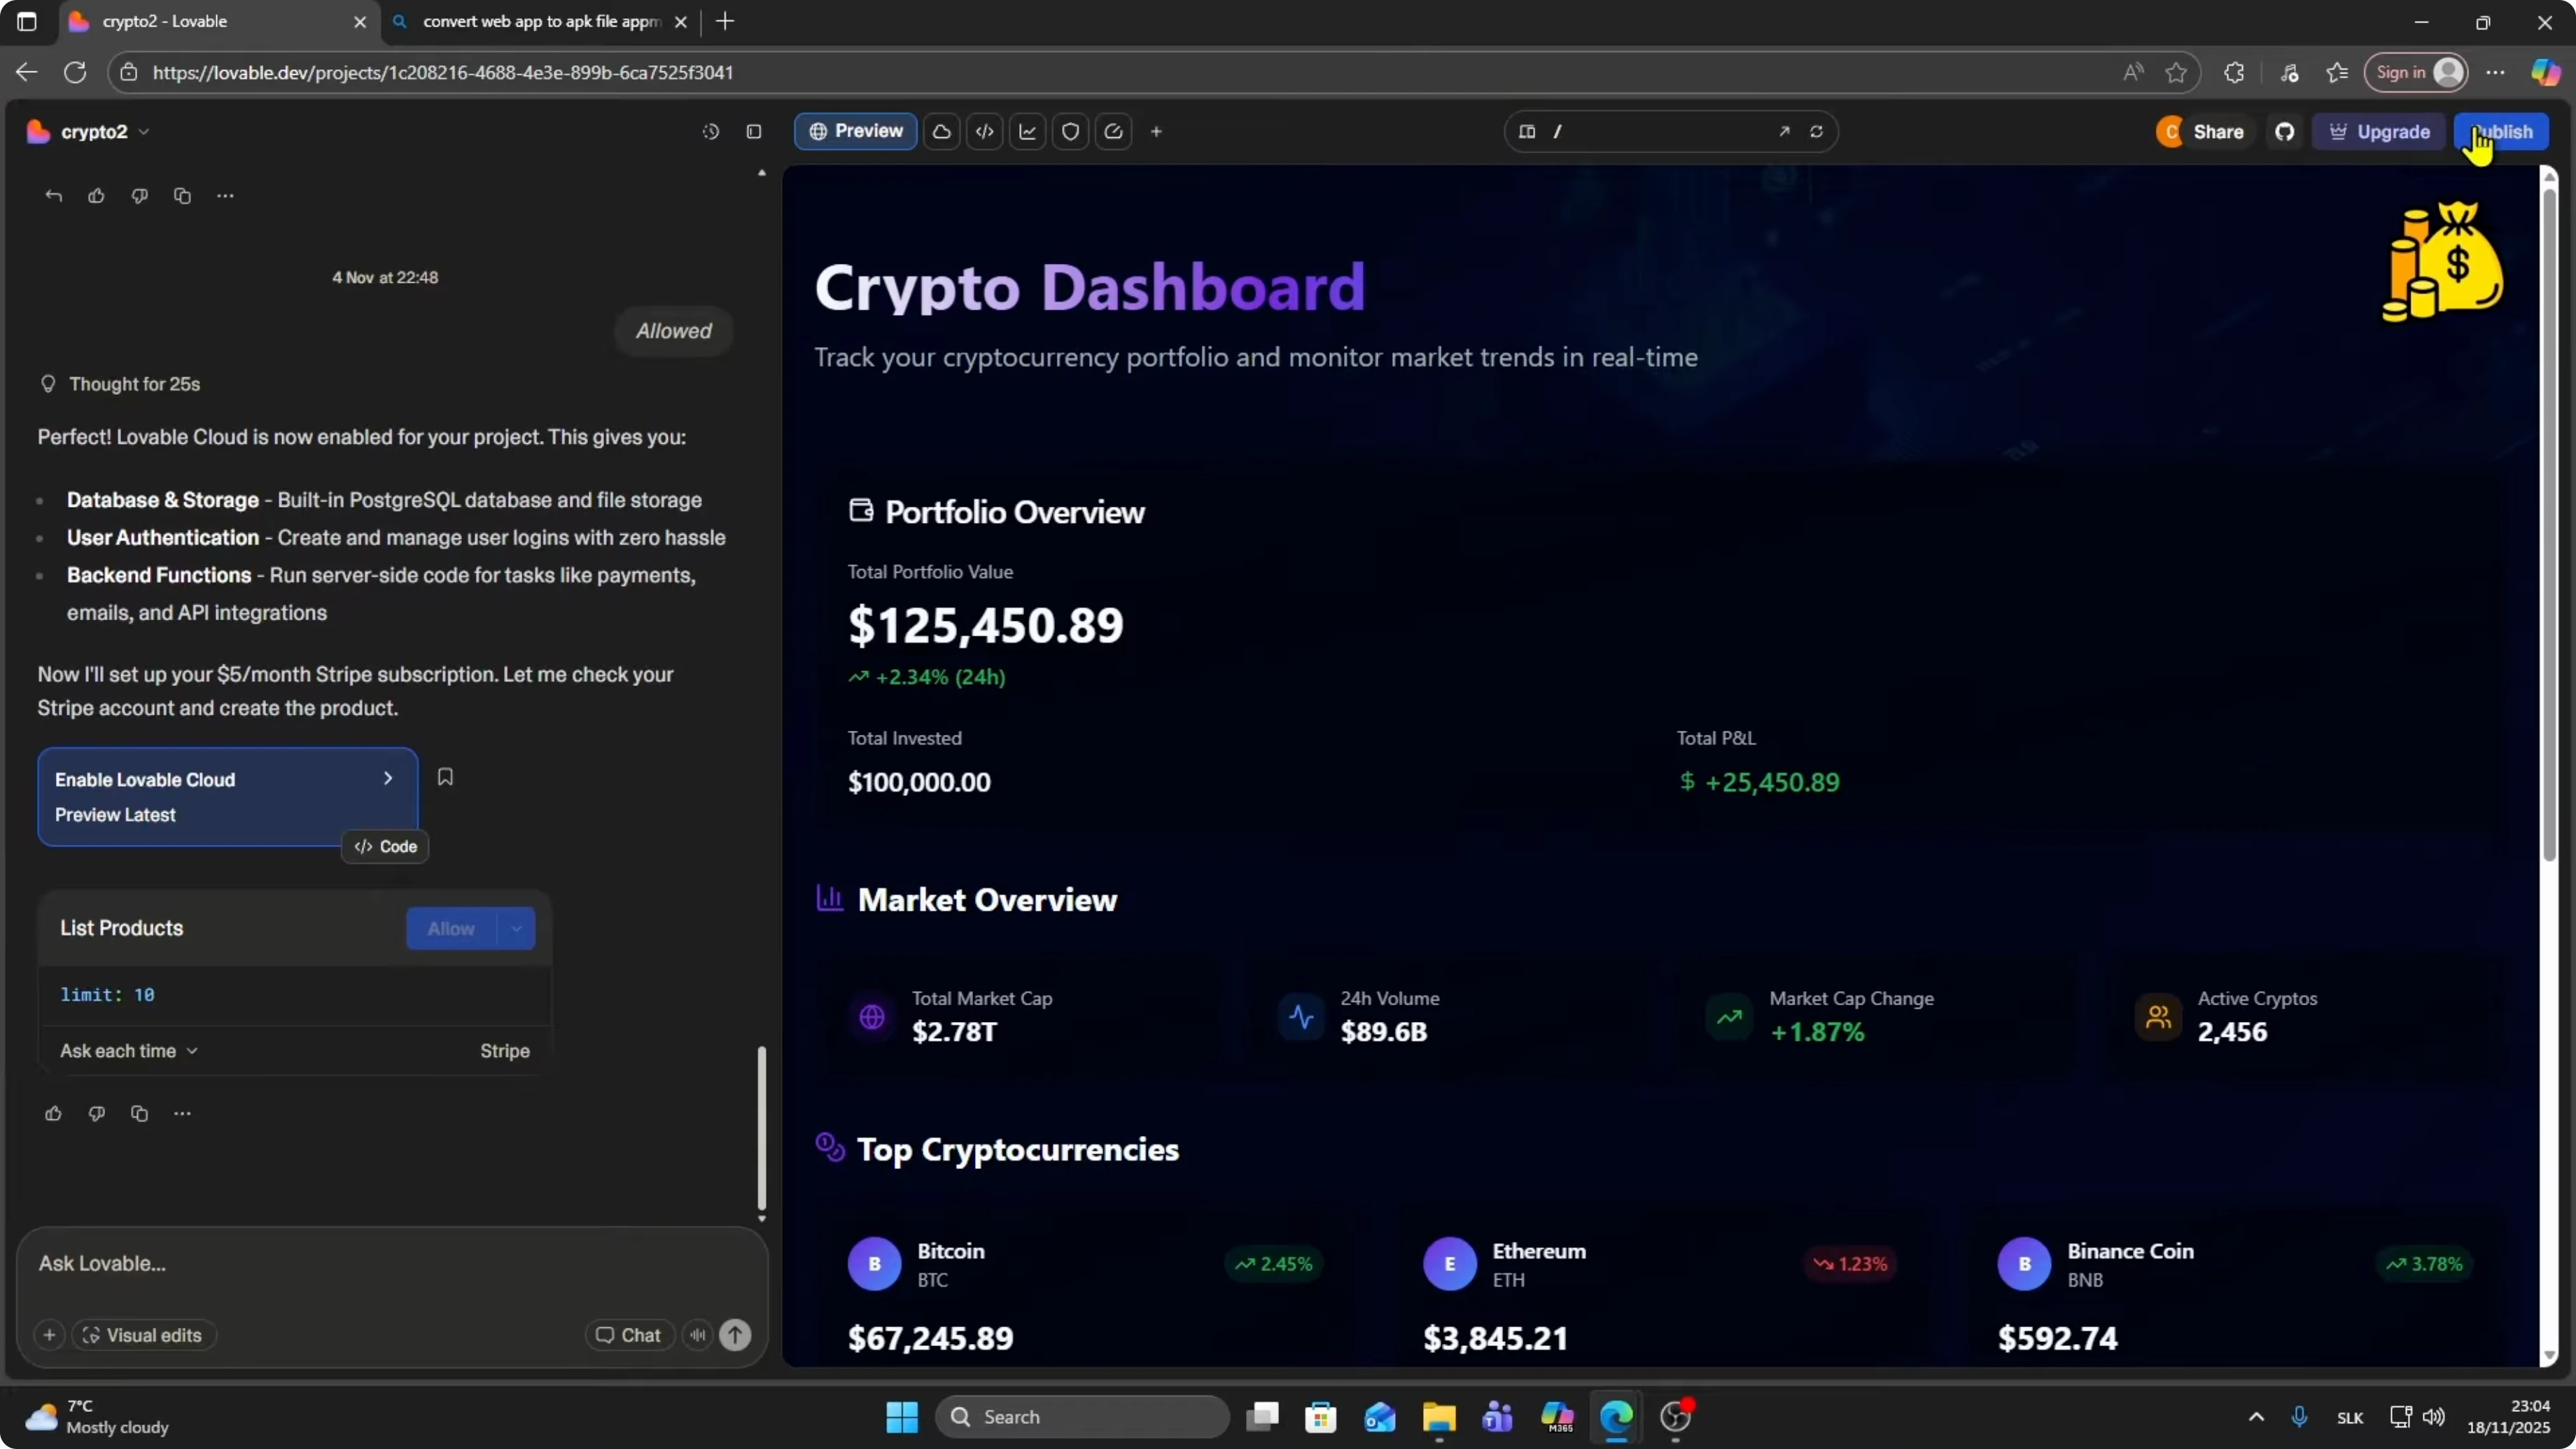Allow the List Products action

click(x=451, y=928)
